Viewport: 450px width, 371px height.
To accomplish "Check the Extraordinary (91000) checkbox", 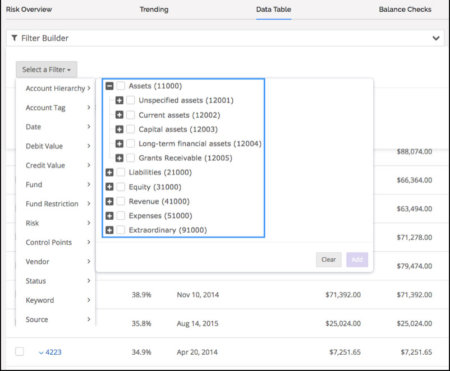I will (121, 230).
